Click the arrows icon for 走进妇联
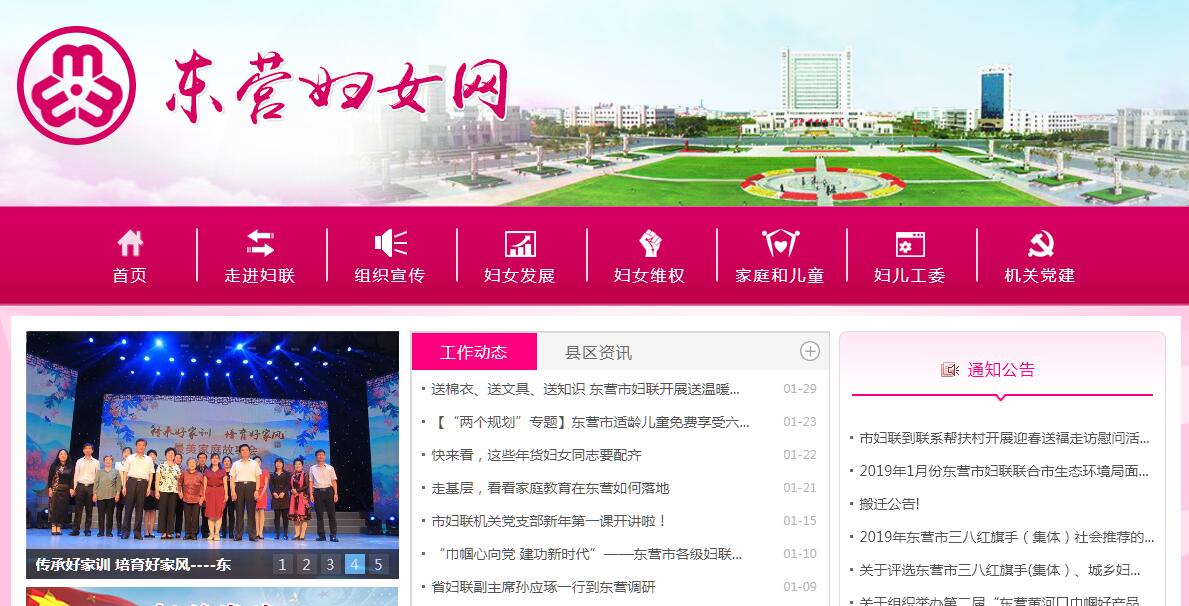This screenshot has width=1189, height=606. coord(260,243)
